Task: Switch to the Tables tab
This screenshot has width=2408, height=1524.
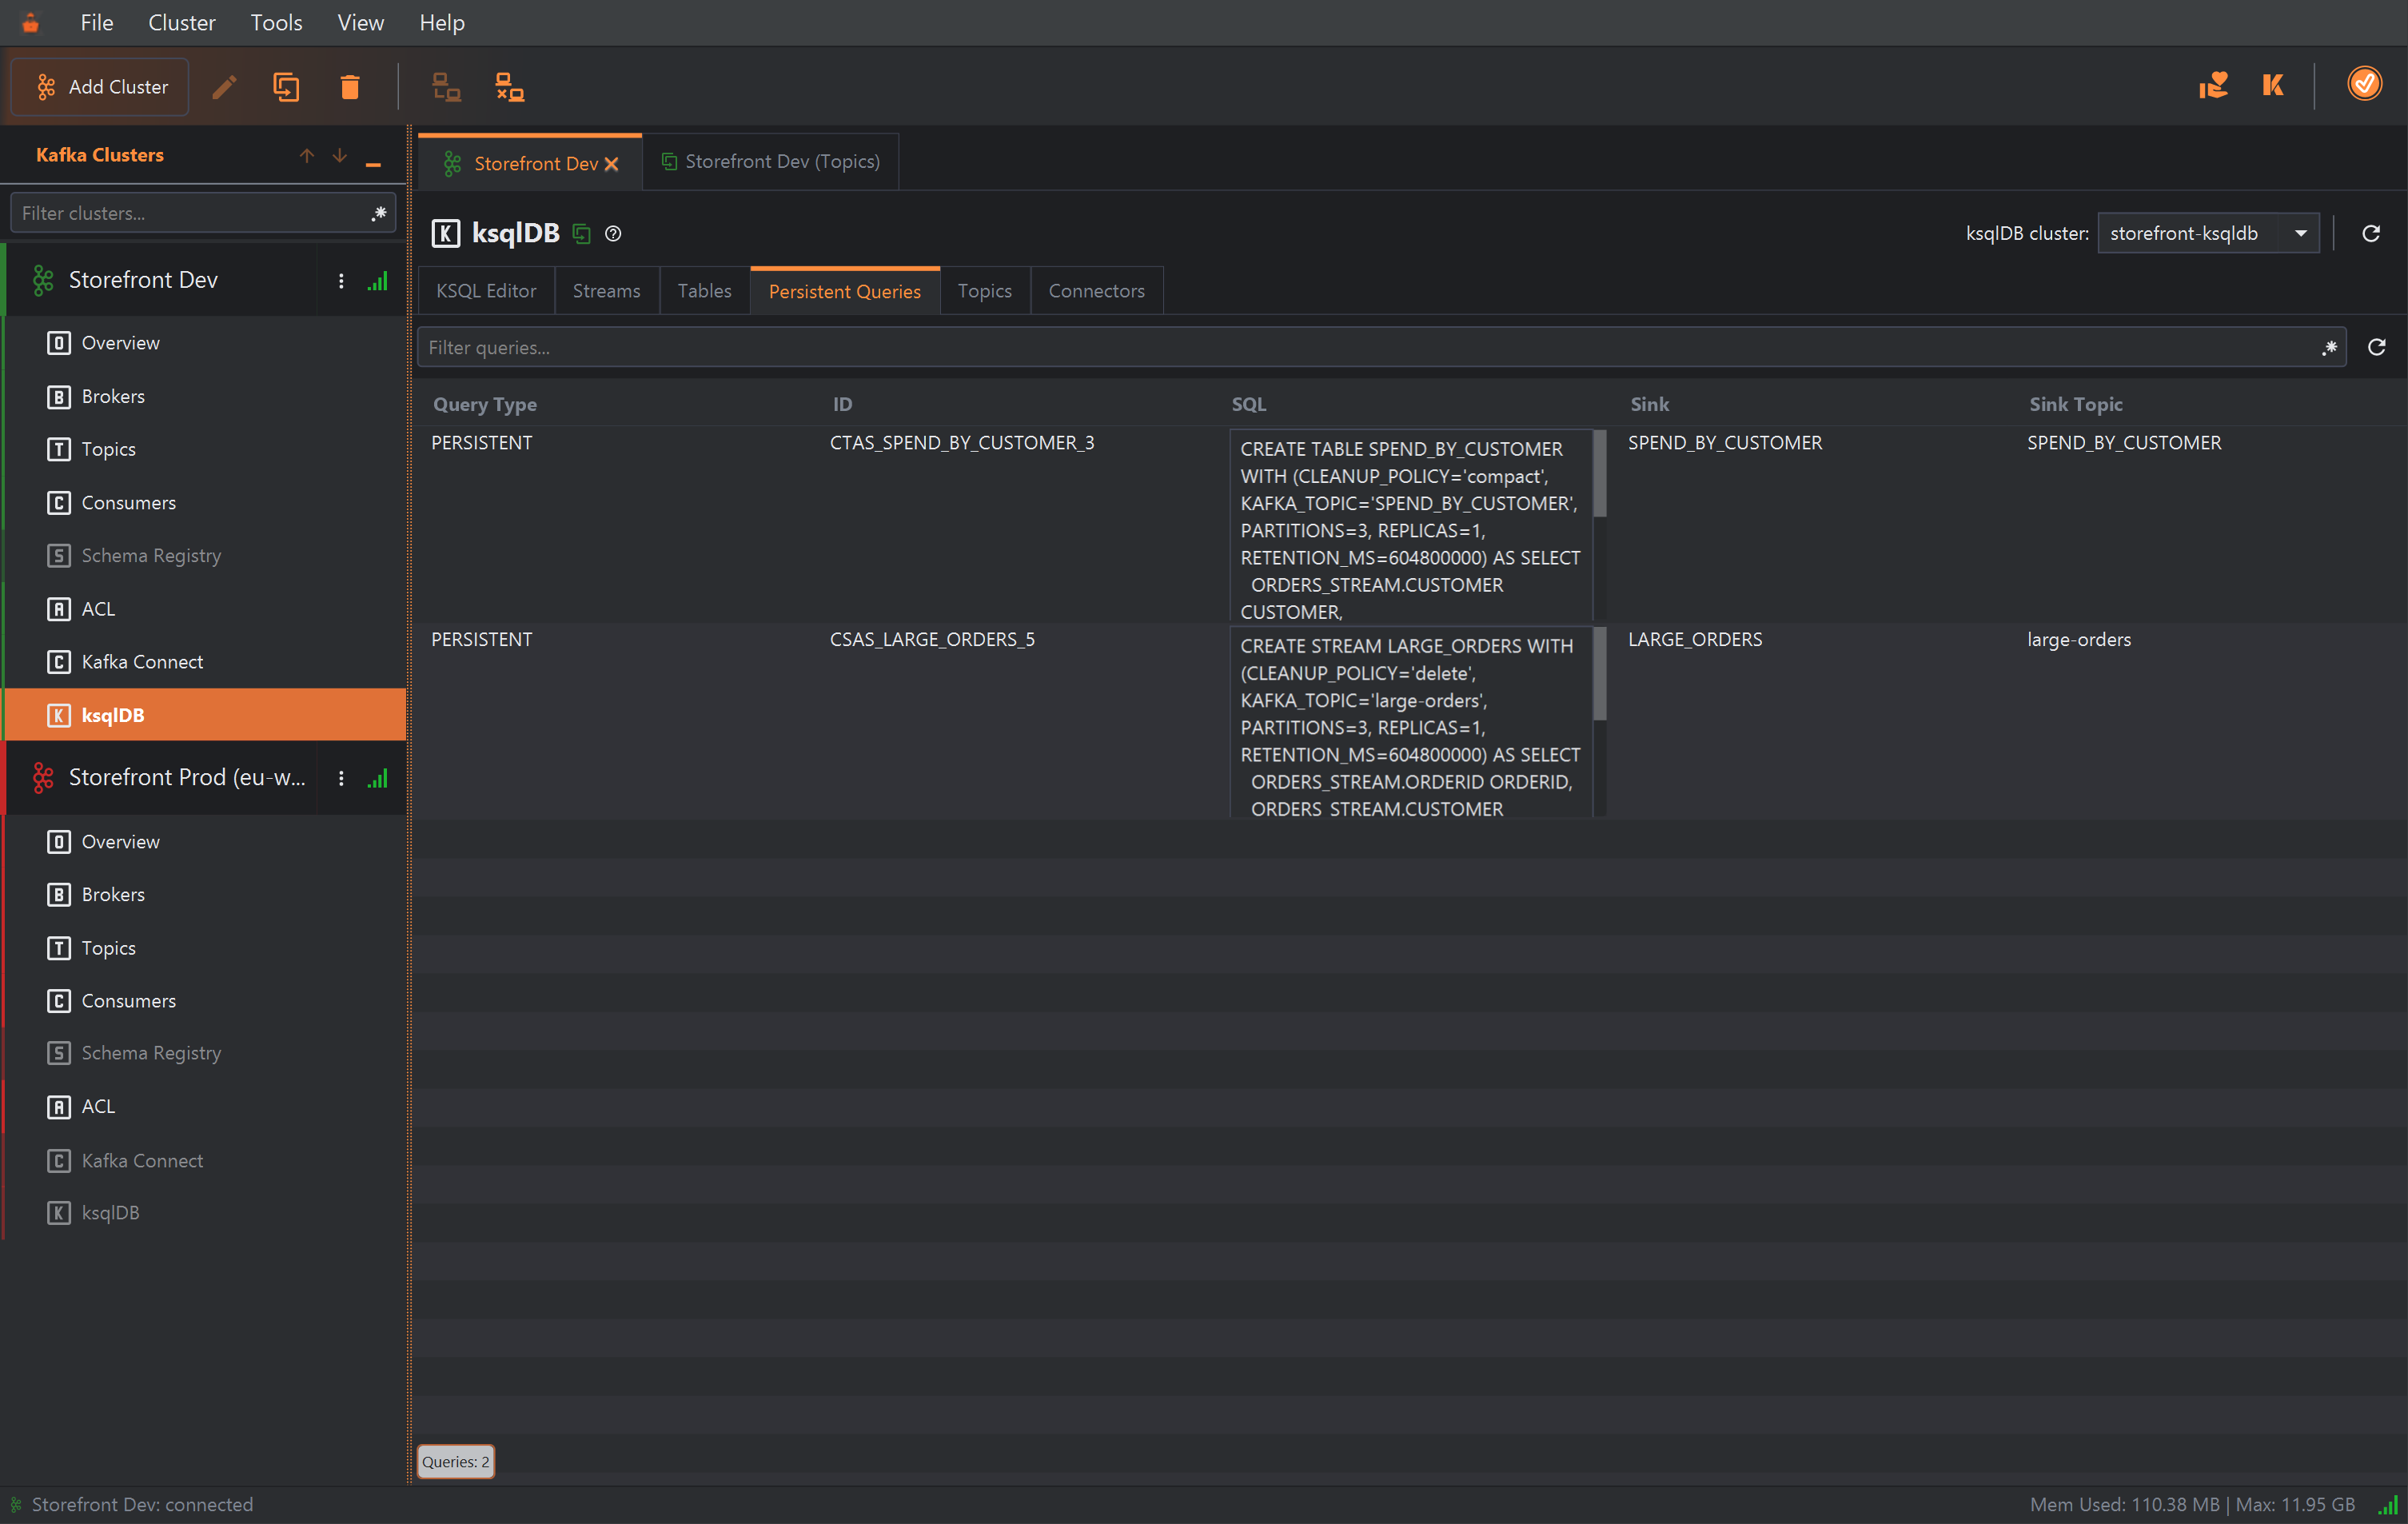Action: (704, 291)
